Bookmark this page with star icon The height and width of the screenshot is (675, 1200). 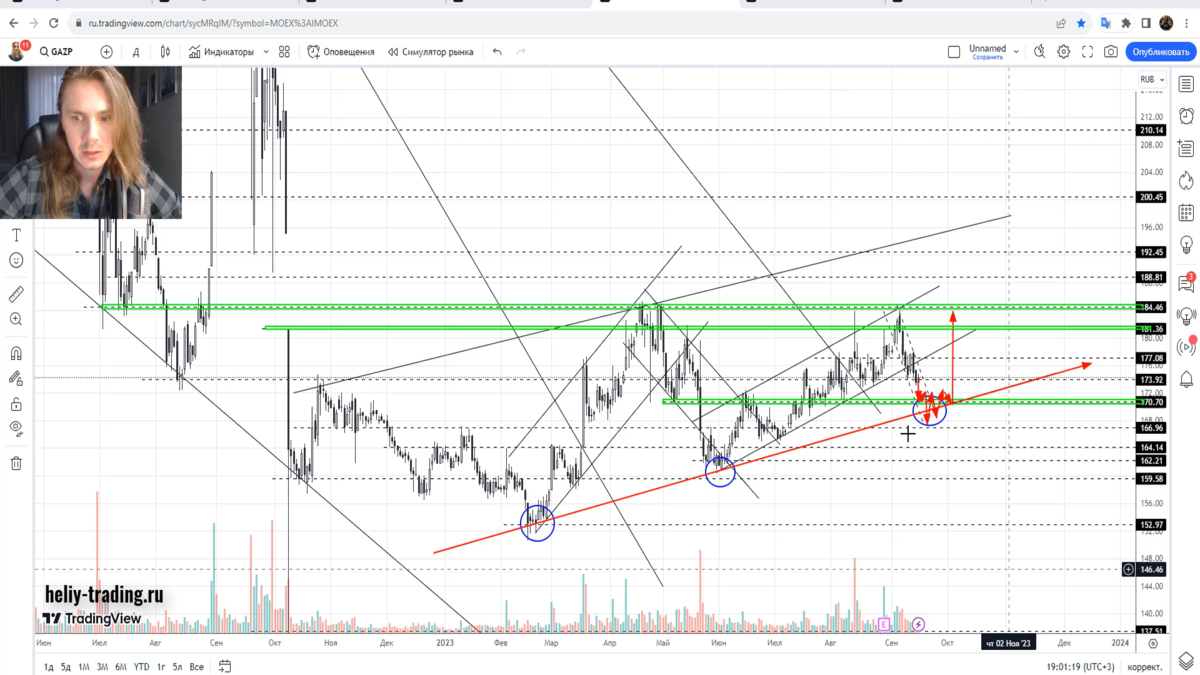[1081, 23]
